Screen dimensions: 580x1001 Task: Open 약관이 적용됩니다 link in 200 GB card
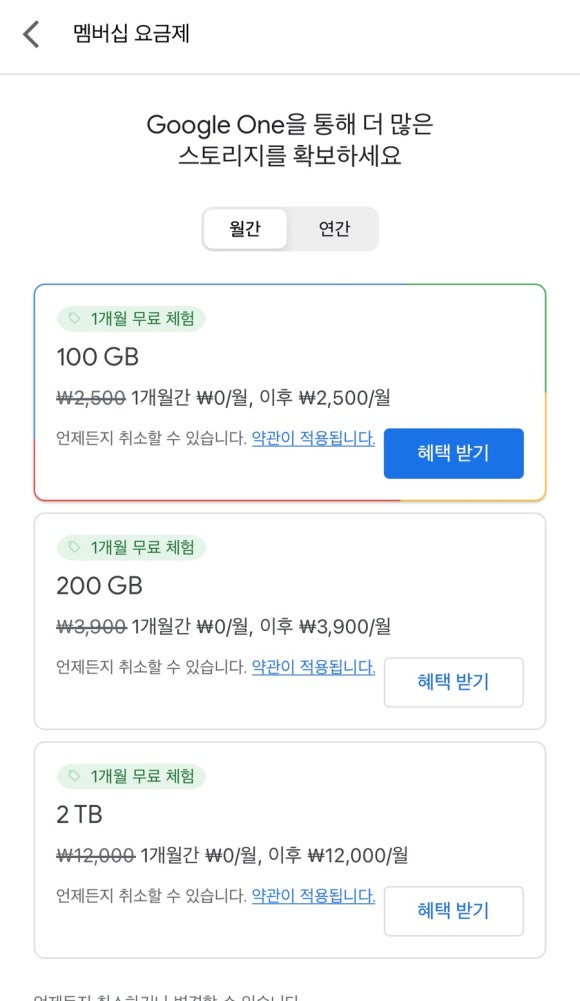tap(313, 667)
